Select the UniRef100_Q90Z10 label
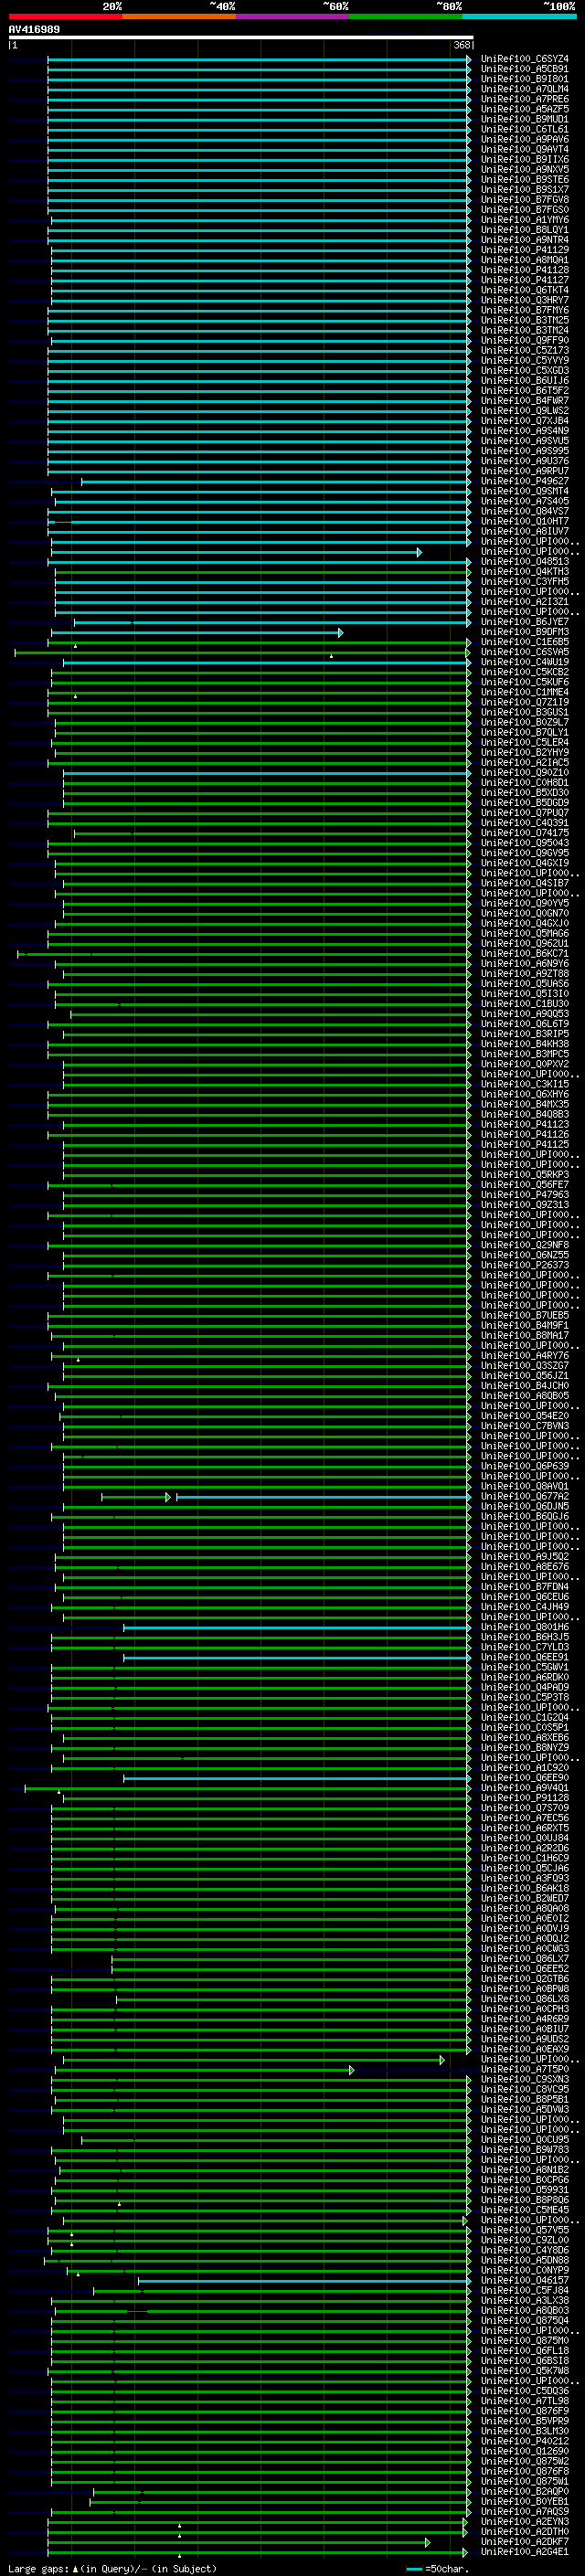585x2576 pixels. tap(525, 773)
